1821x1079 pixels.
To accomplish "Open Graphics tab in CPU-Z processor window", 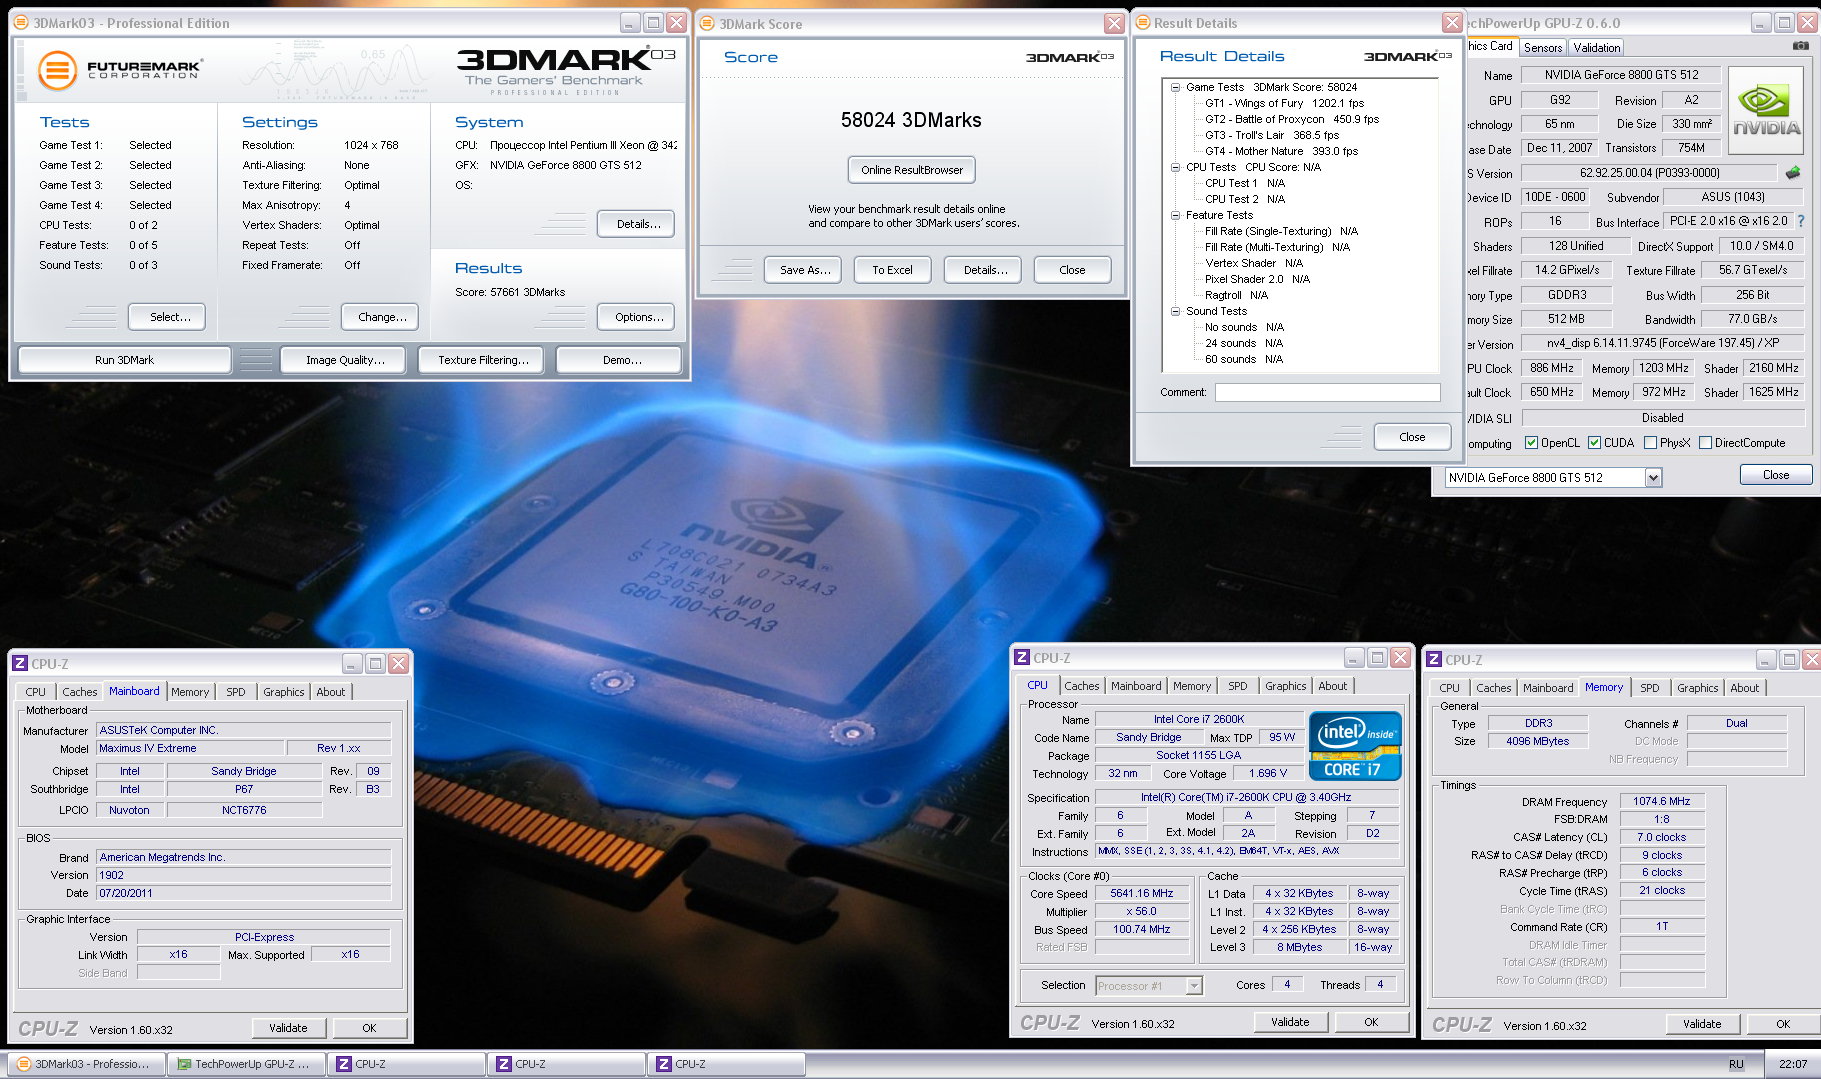I will 1285,686.
